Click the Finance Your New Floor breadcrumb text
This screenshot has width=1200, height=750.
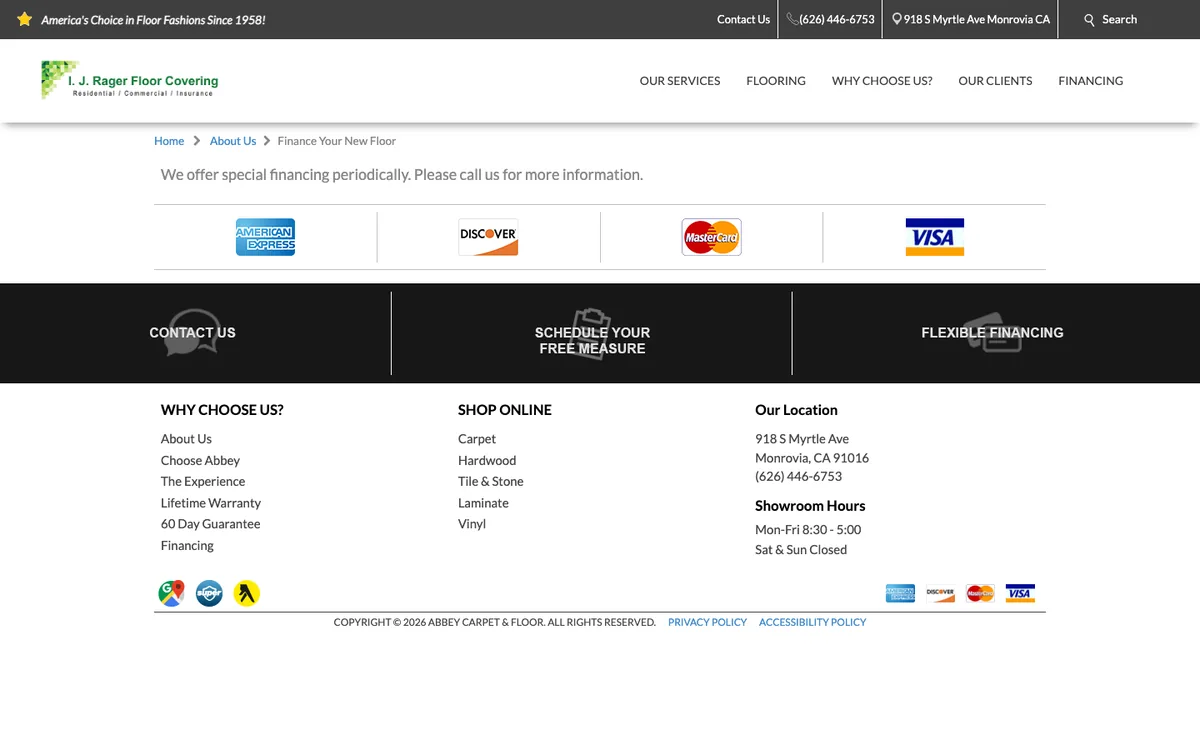point(337,141)
